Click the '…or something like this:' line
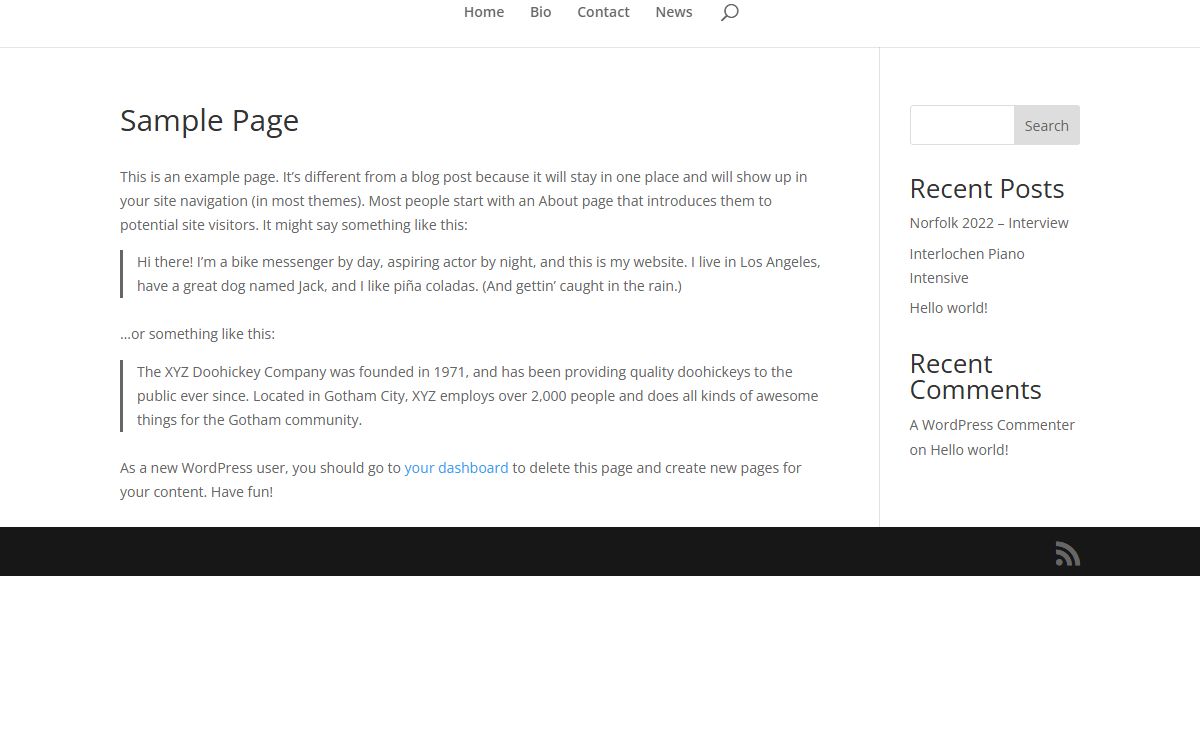The image size is (1200, 740). 197,334
